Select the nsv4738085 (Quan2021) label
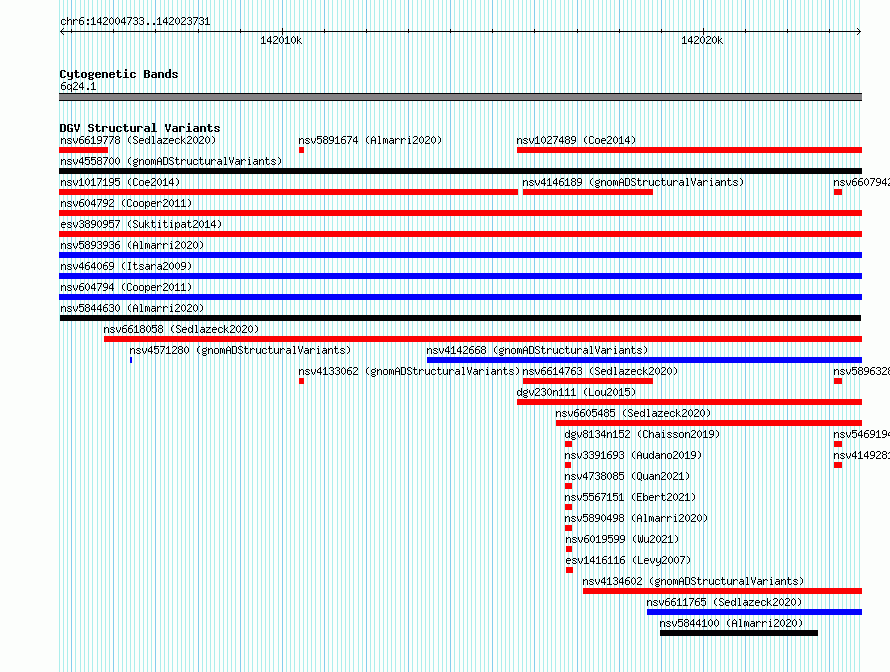Screen dimensions: 890x672 coord(627,476)
